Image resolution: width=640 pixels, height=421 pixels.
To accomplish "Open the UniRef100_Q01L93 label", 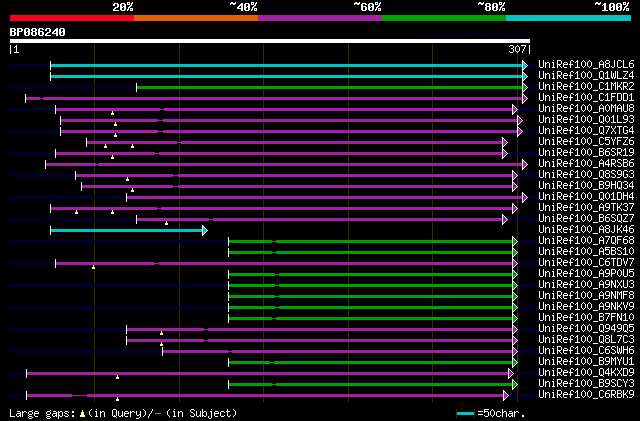I will tap(586, 119).
